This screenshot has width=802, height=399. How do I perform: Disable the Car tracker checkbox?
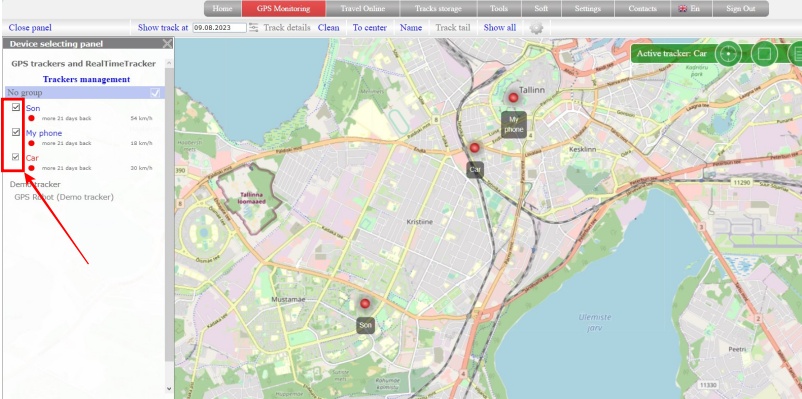(x=16, y=157)
